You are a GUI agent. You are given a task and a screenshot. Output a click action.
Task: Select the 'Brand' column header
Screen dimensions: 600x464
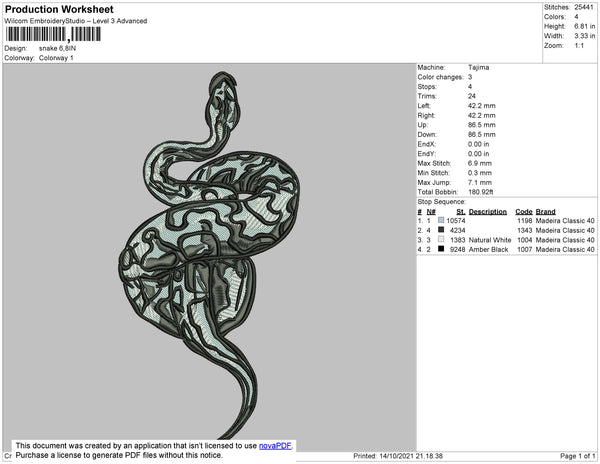[x=546, y=212]
